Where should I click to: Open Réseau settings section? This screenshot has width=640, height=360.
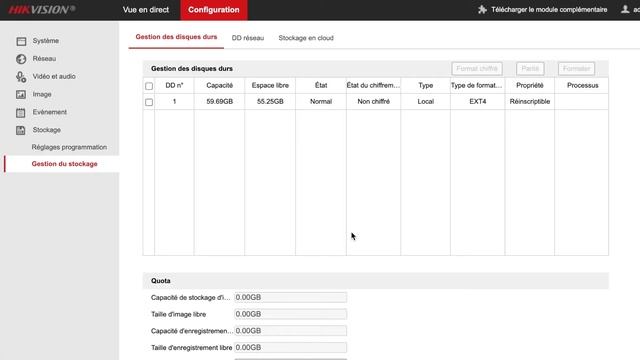44,59
